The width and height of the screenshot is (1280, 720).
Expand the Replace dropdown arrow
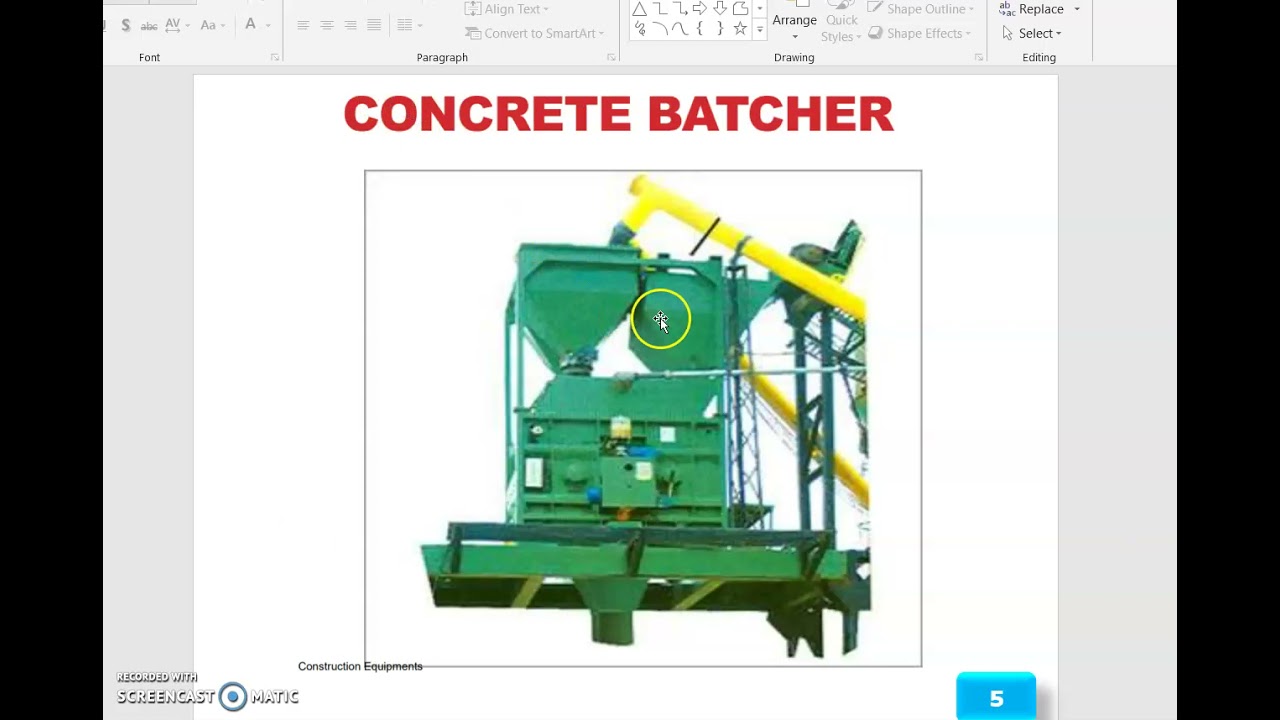pyautogui.click(x=1077, y=9)
